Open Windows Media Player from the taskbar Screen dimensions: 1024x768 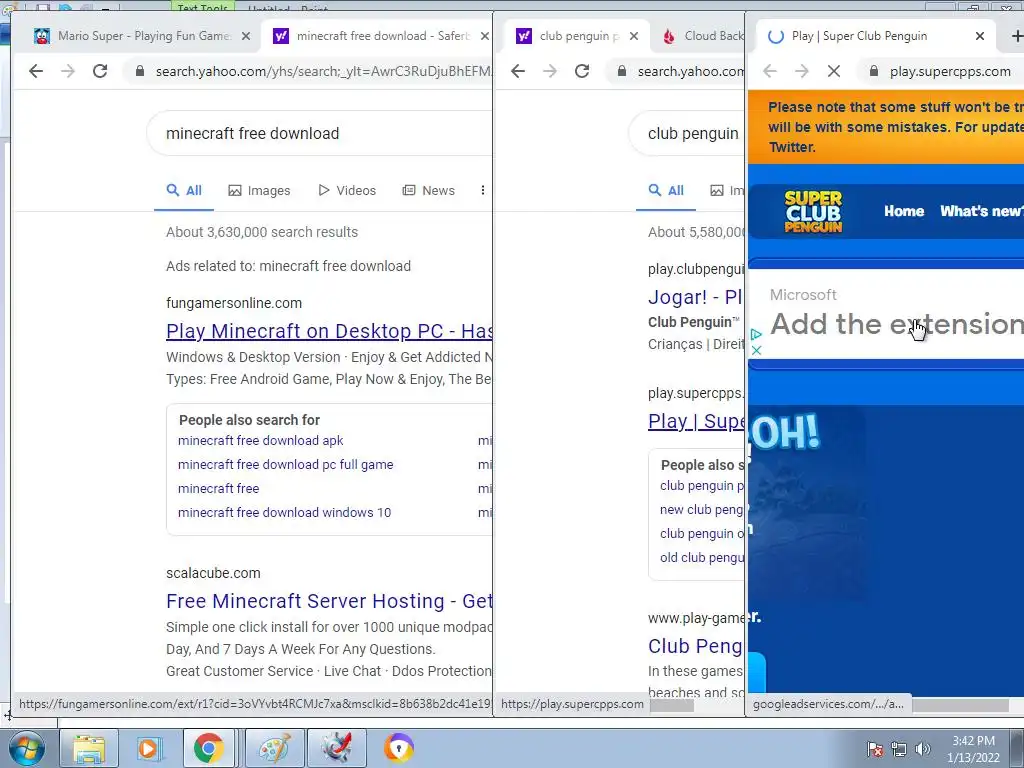pyautogui.click(x=148, y=748)
